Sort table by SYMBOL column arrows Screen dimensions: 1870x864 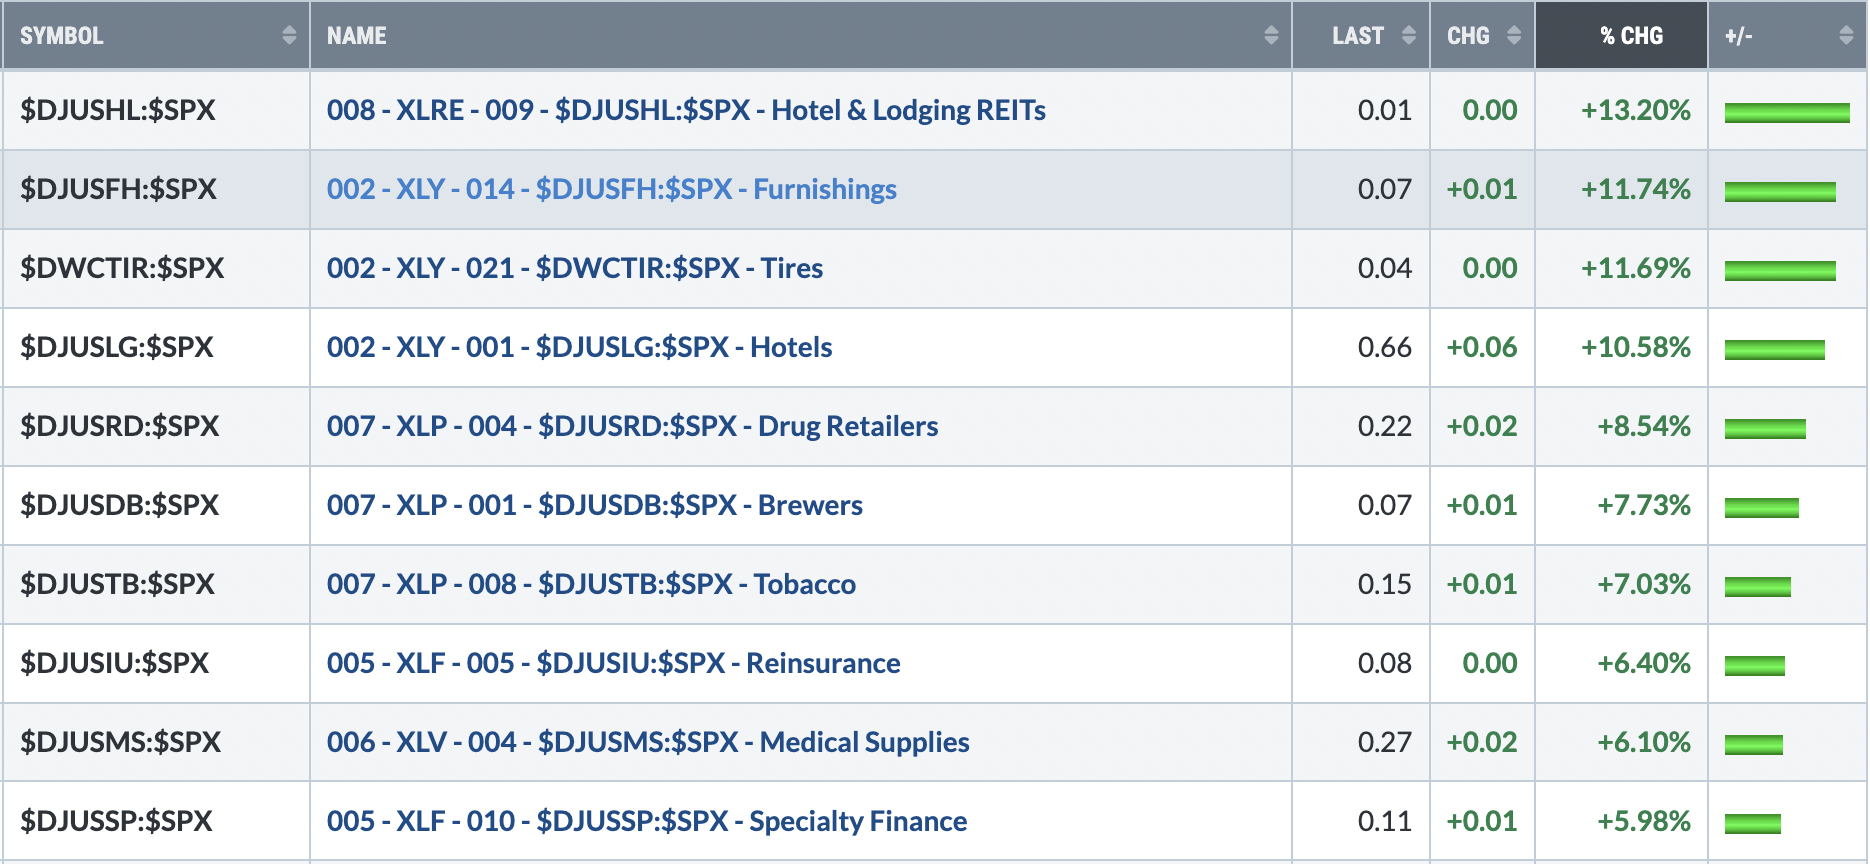click(289, 35)
